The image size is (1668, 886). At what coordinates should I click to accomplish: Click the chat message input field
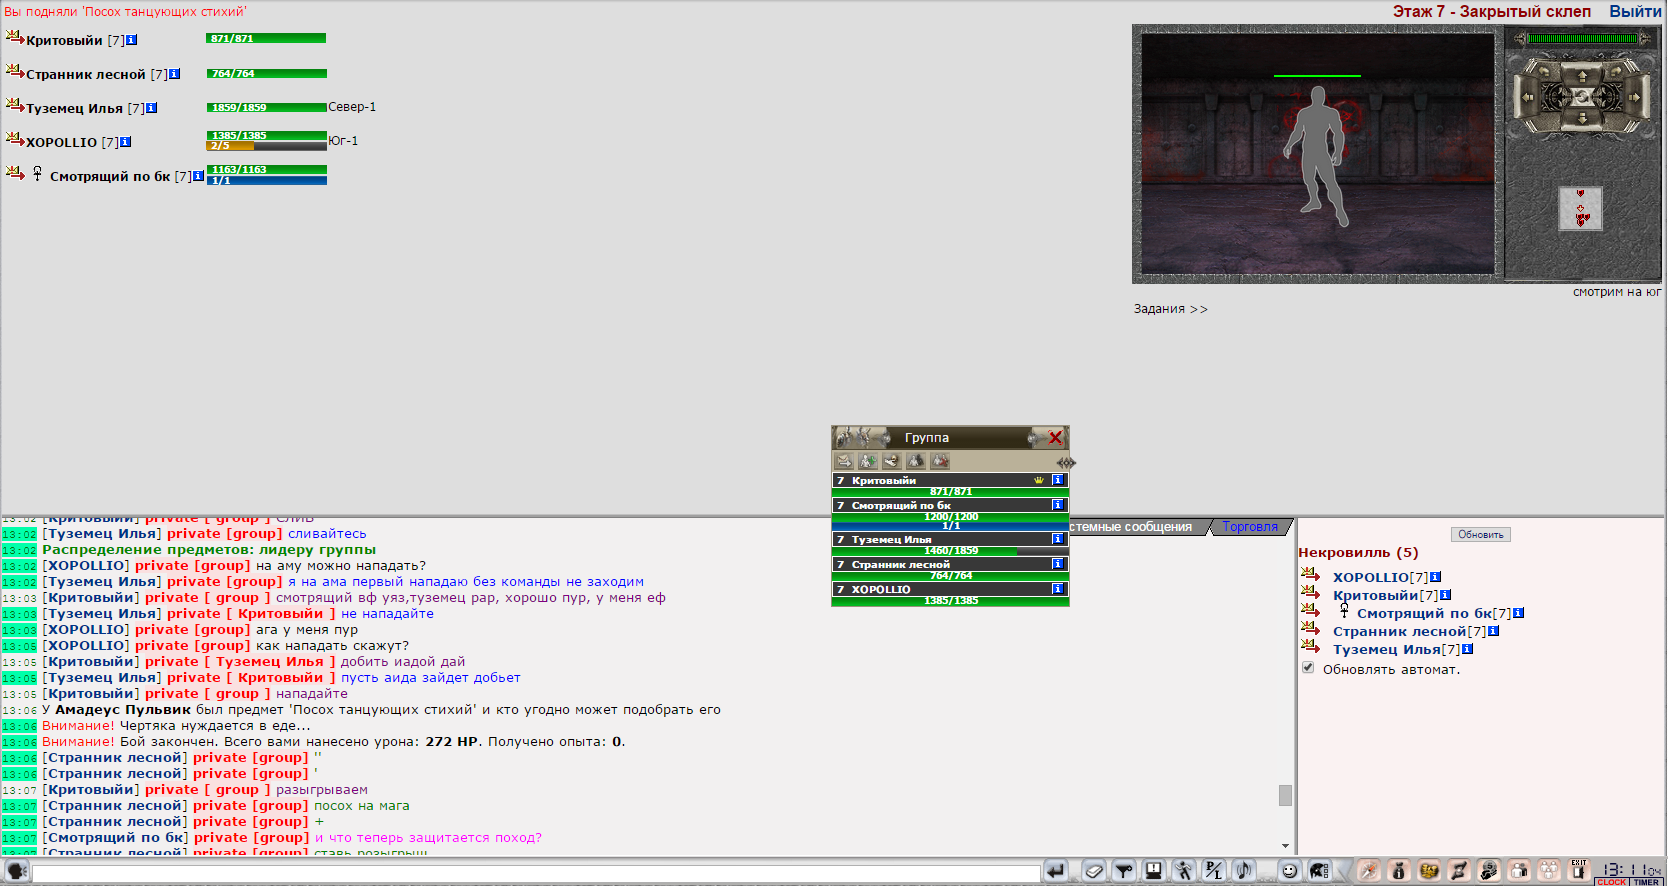[x=536, y=873]
